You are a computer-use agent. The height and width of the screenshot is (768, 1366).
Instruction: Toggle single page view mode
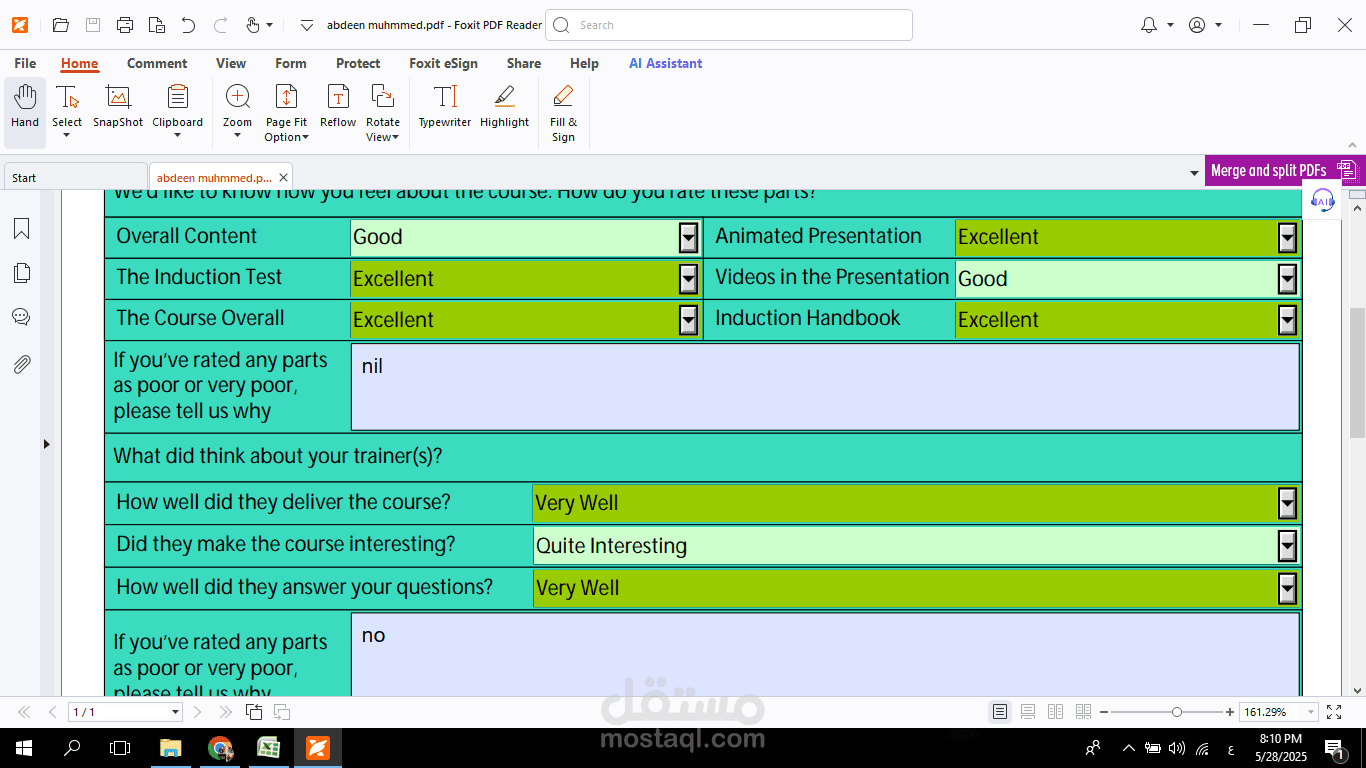coord(1000,712)
